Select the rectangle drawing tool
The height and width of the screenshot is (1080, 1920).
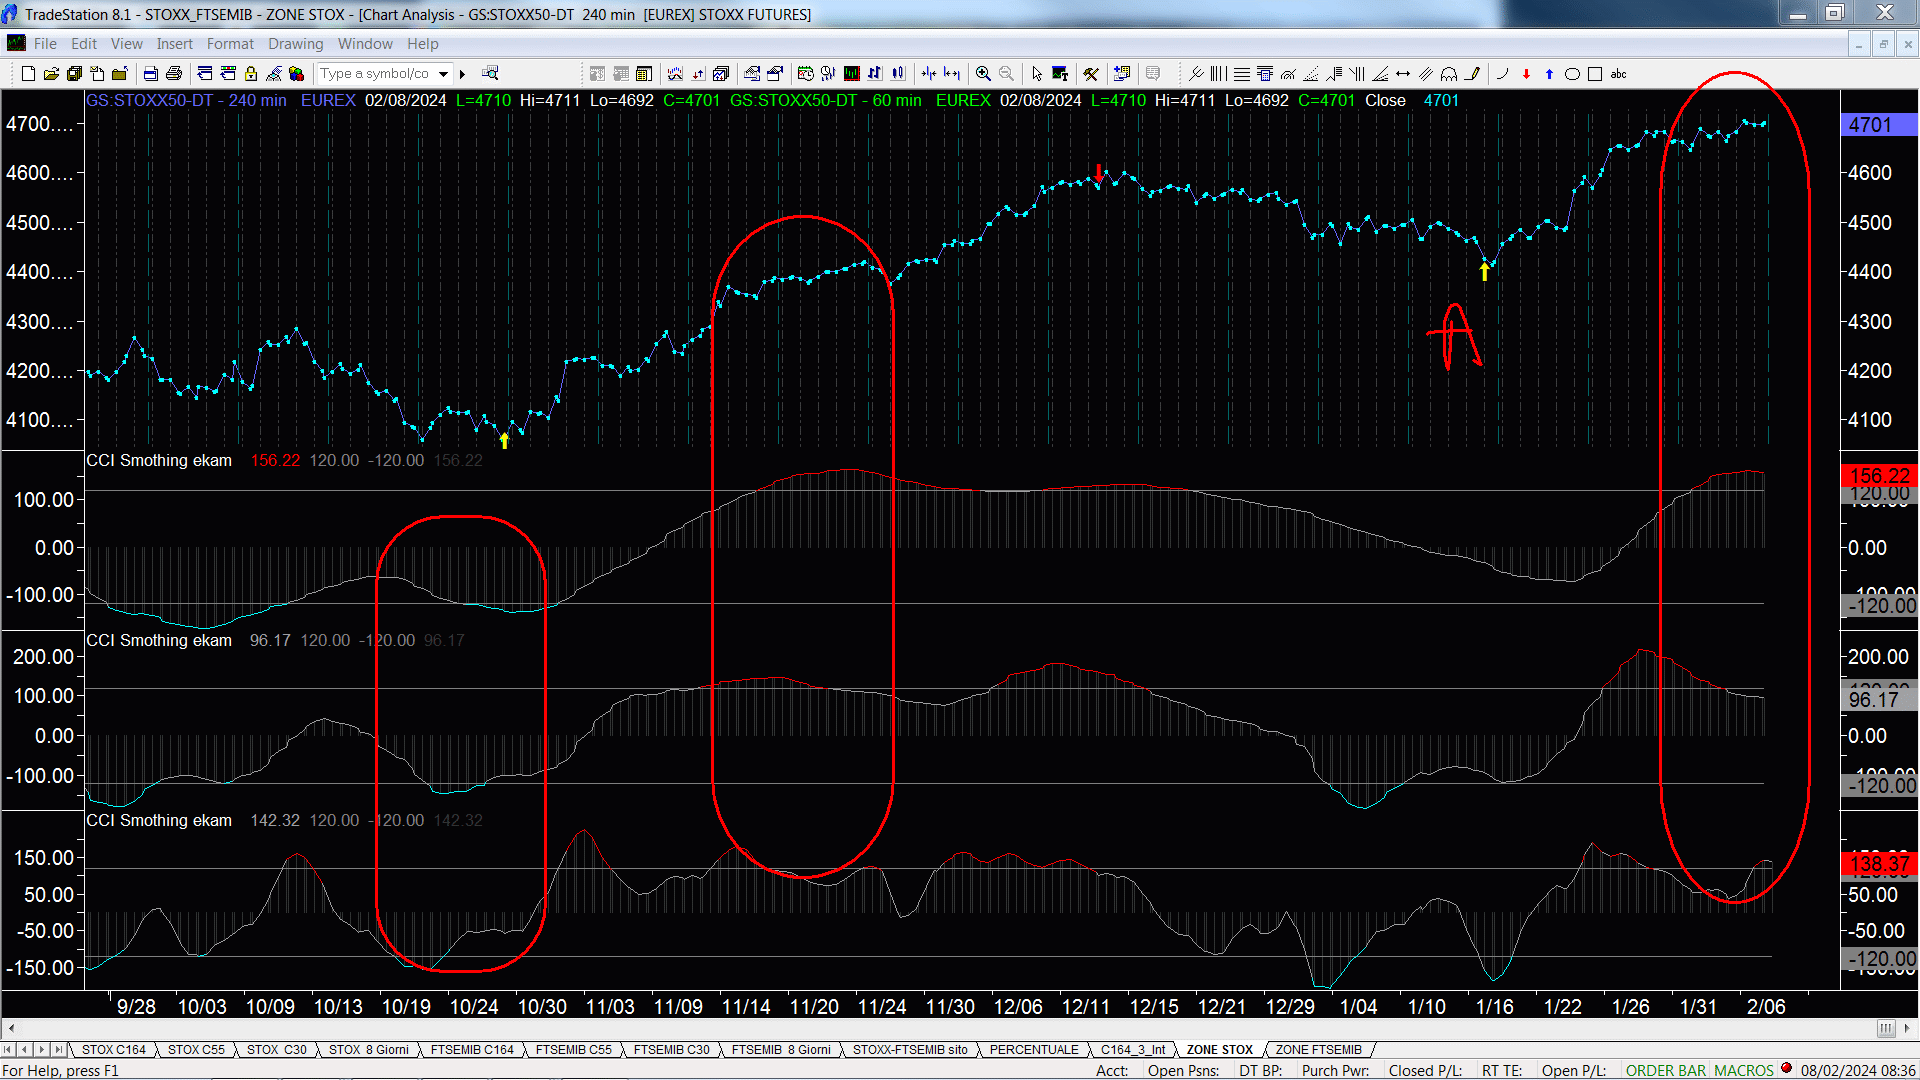1595,73
